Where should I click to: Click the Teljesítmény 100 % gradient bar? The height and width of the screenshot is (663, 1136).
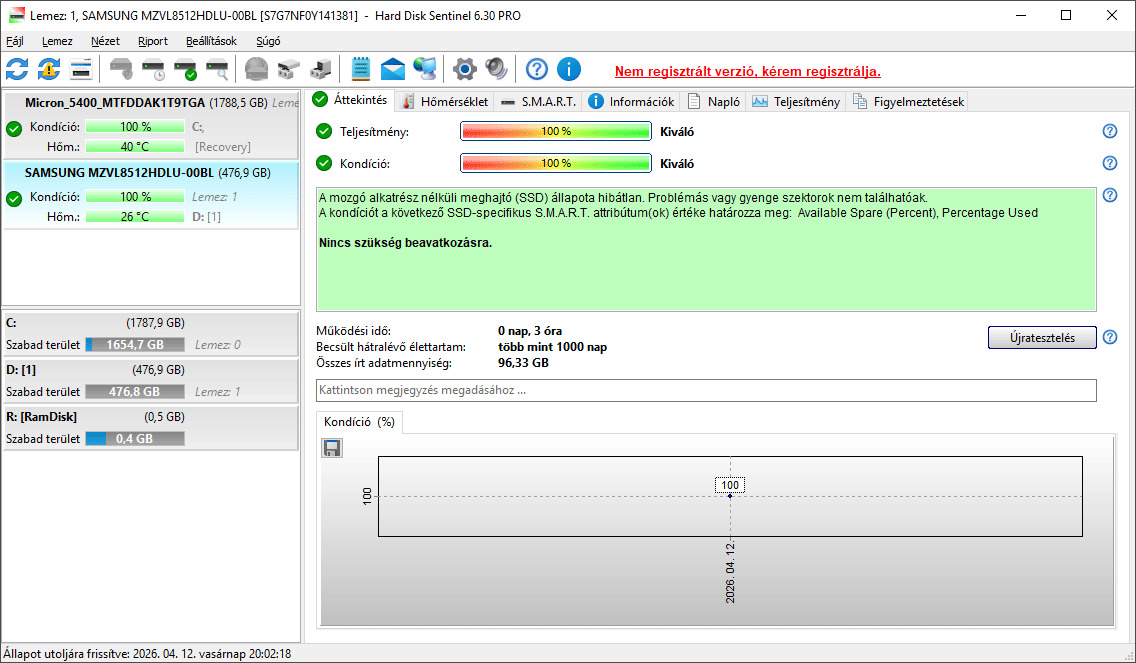(x=556, y=132)
